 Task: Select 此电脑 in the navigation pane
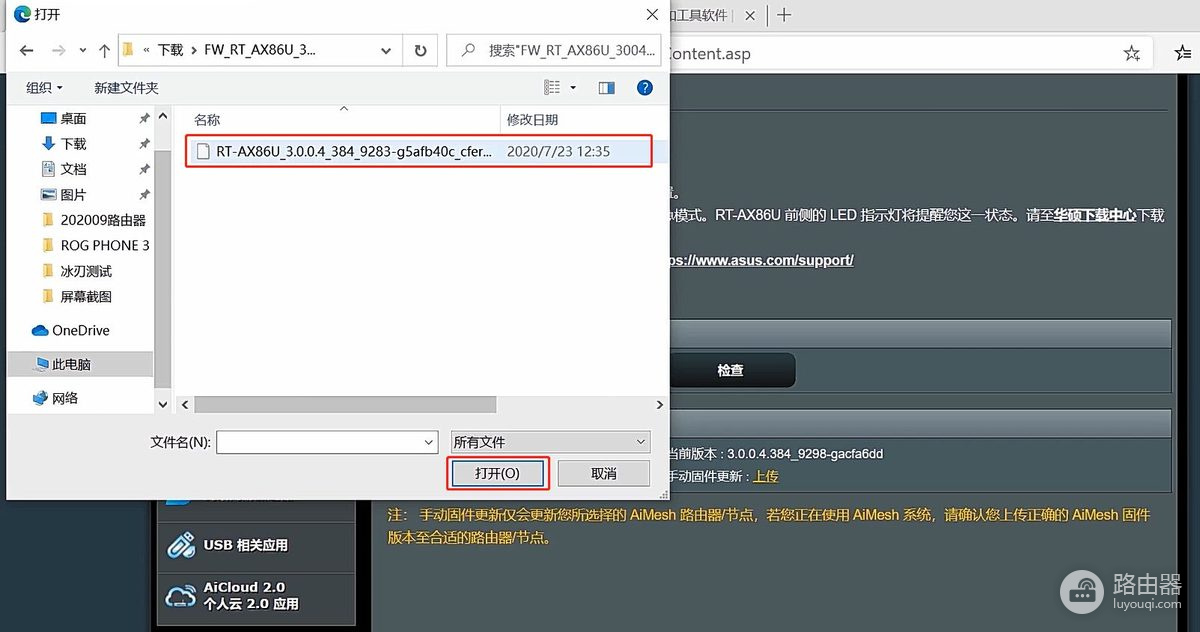pos(80,364)
